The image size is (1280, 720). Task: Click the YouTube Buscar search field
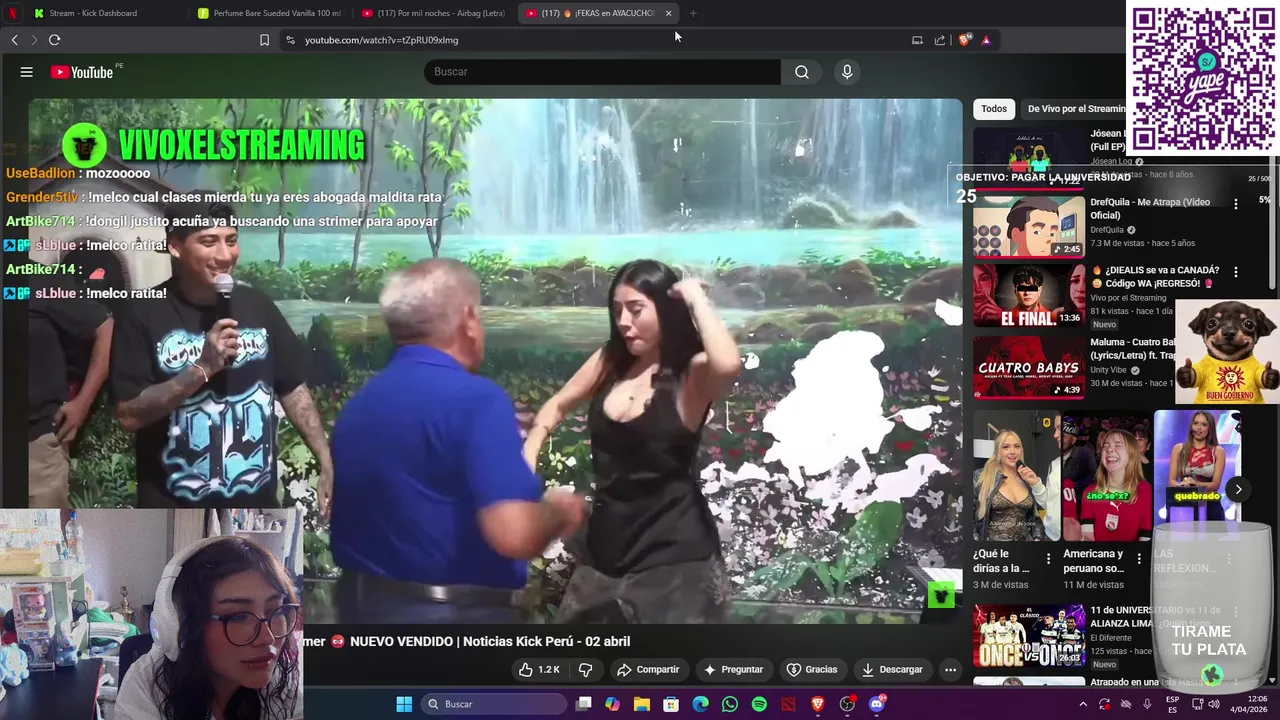point(602,72)
